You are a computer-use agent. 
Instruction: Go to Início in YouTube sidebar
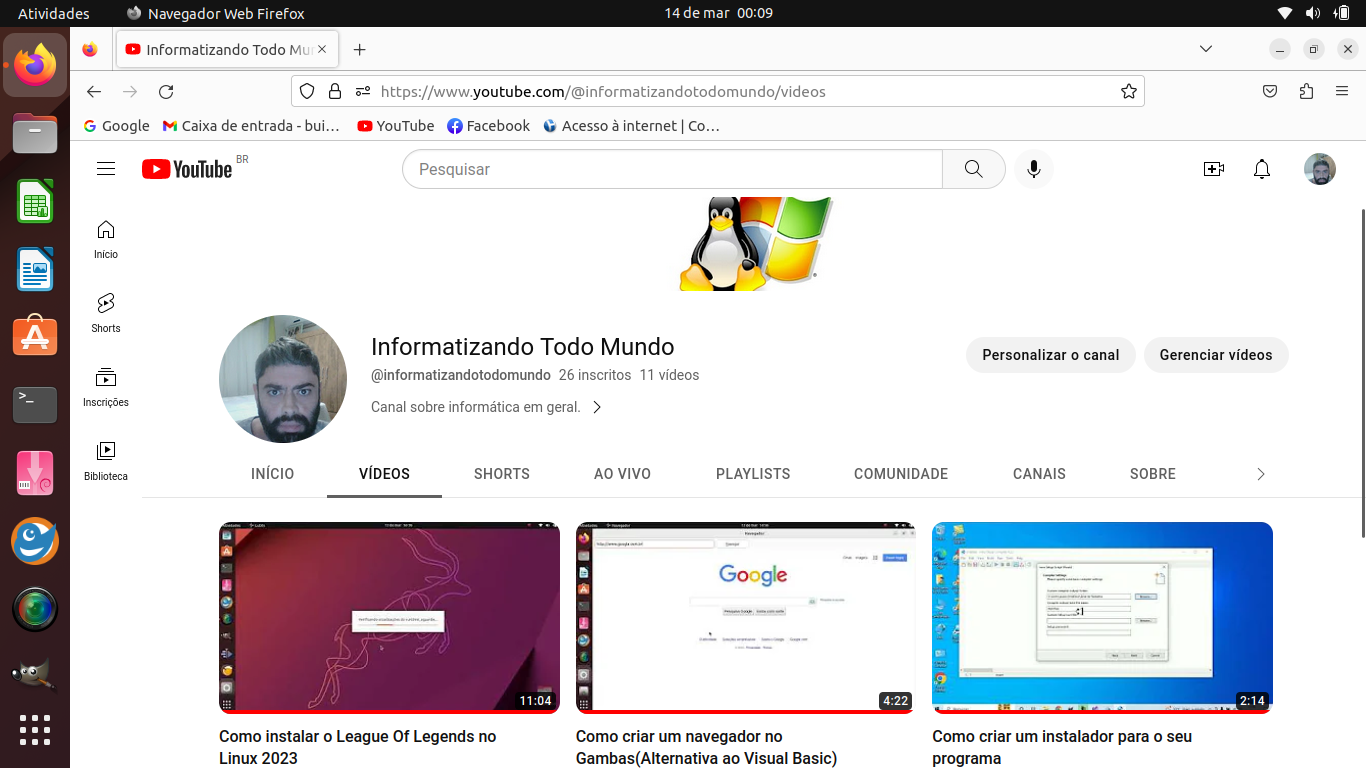click(106, 240)
